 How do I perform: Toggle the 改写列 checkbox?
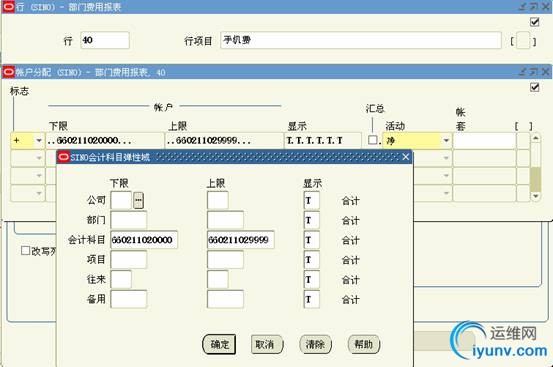[25, 250]
